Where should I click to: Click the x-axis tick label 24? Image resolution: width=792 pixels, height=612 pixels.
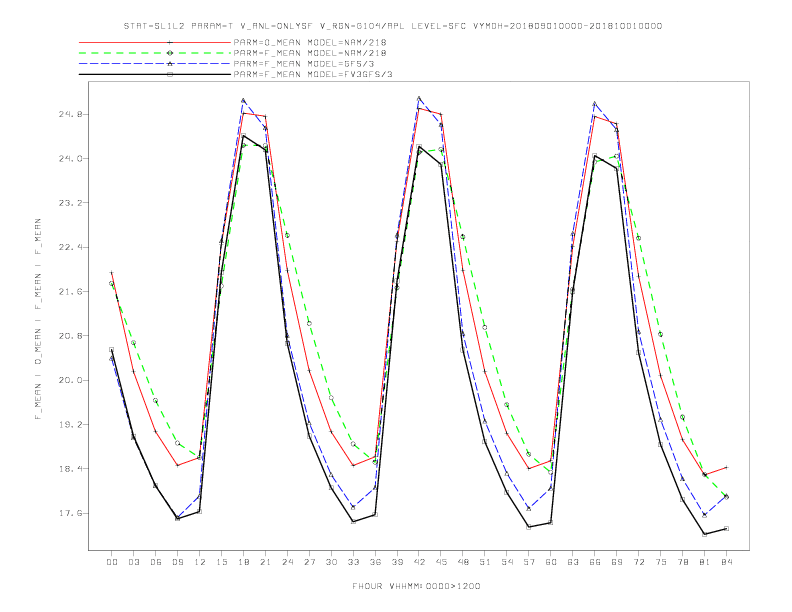coord(287,562)
